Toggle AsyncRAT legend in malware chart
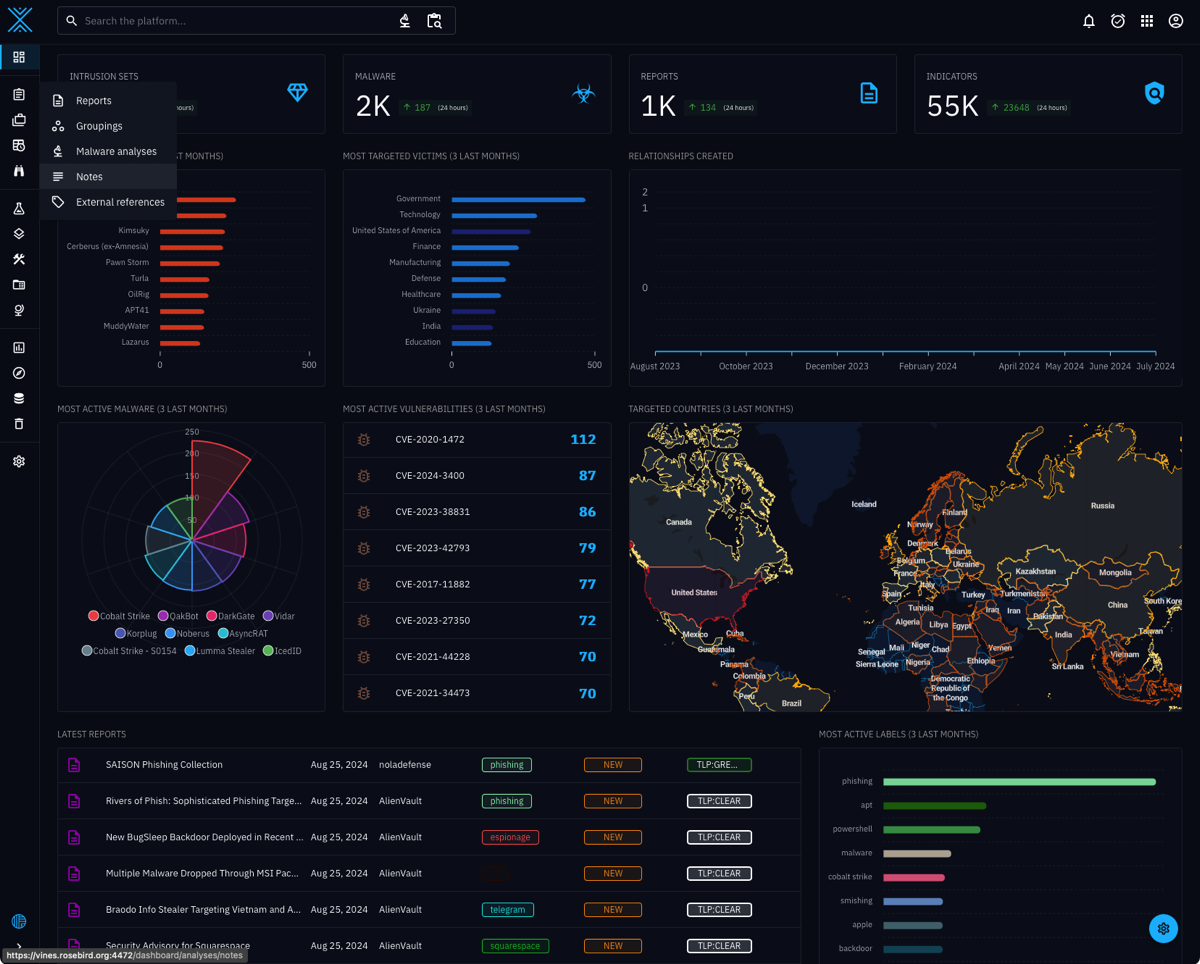The image size is (1200, 964). tap(243, 634)
